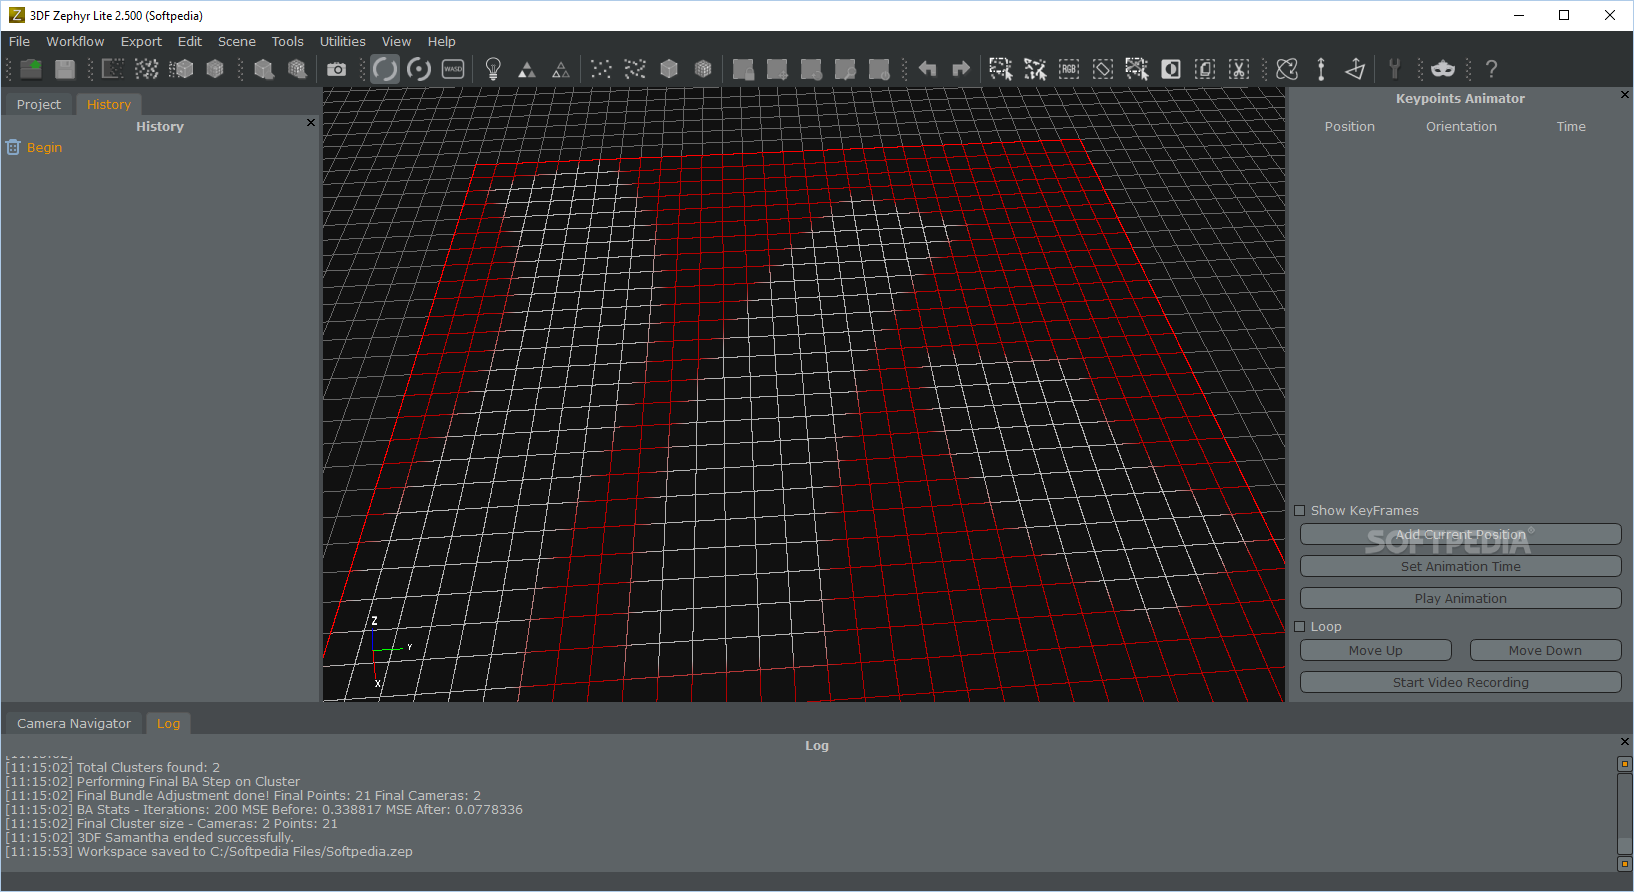Open the vertical measurement tool icon
Viewport: 1634px width, 892px height.
(x=1321, y=69)
